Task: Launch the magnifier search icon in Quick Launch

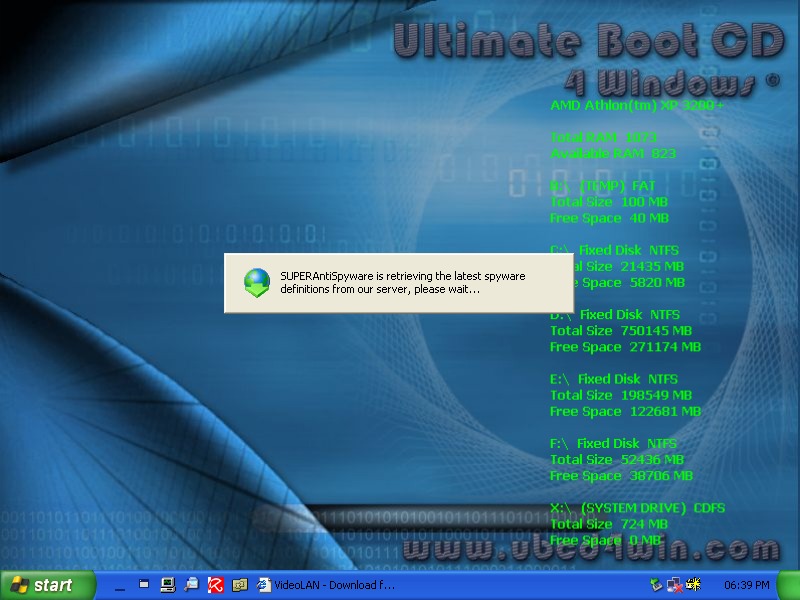Action: point(191,584)
